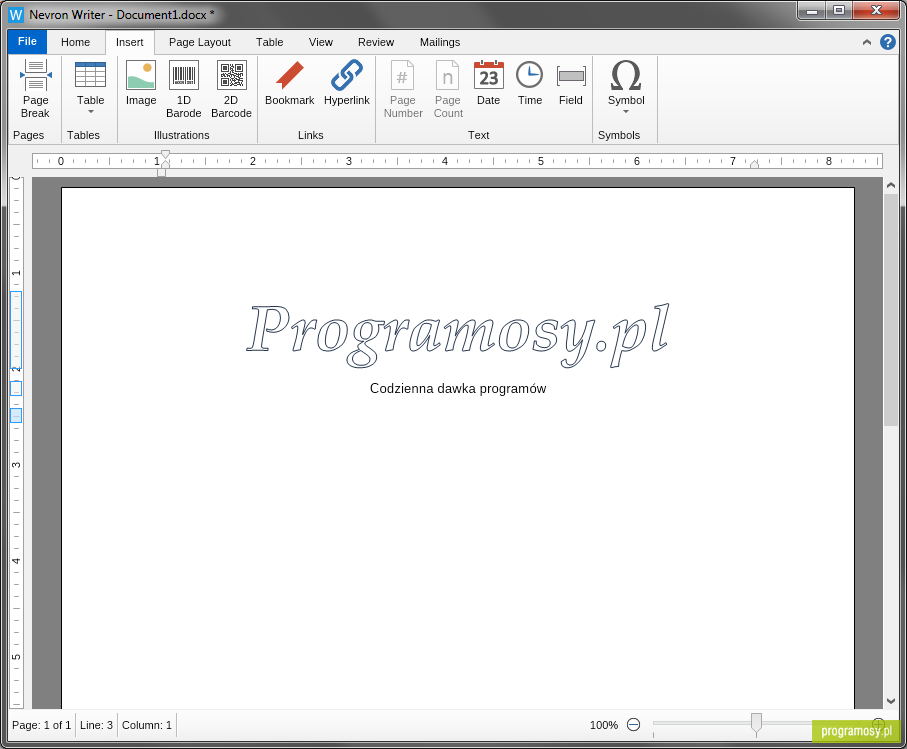Open the Symbol dropdown

click(x=626, y=87)
